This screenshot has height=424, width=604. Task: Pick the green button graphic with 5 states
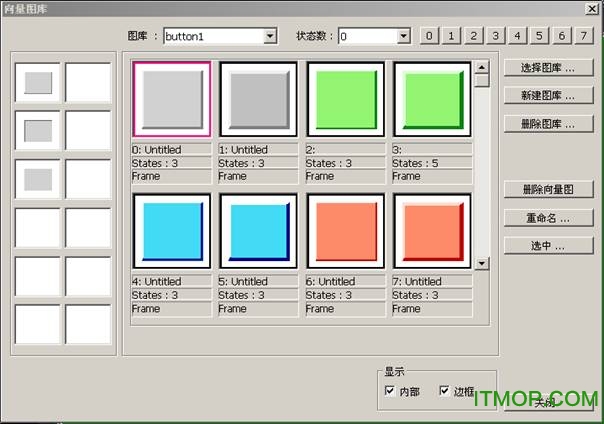432,99
